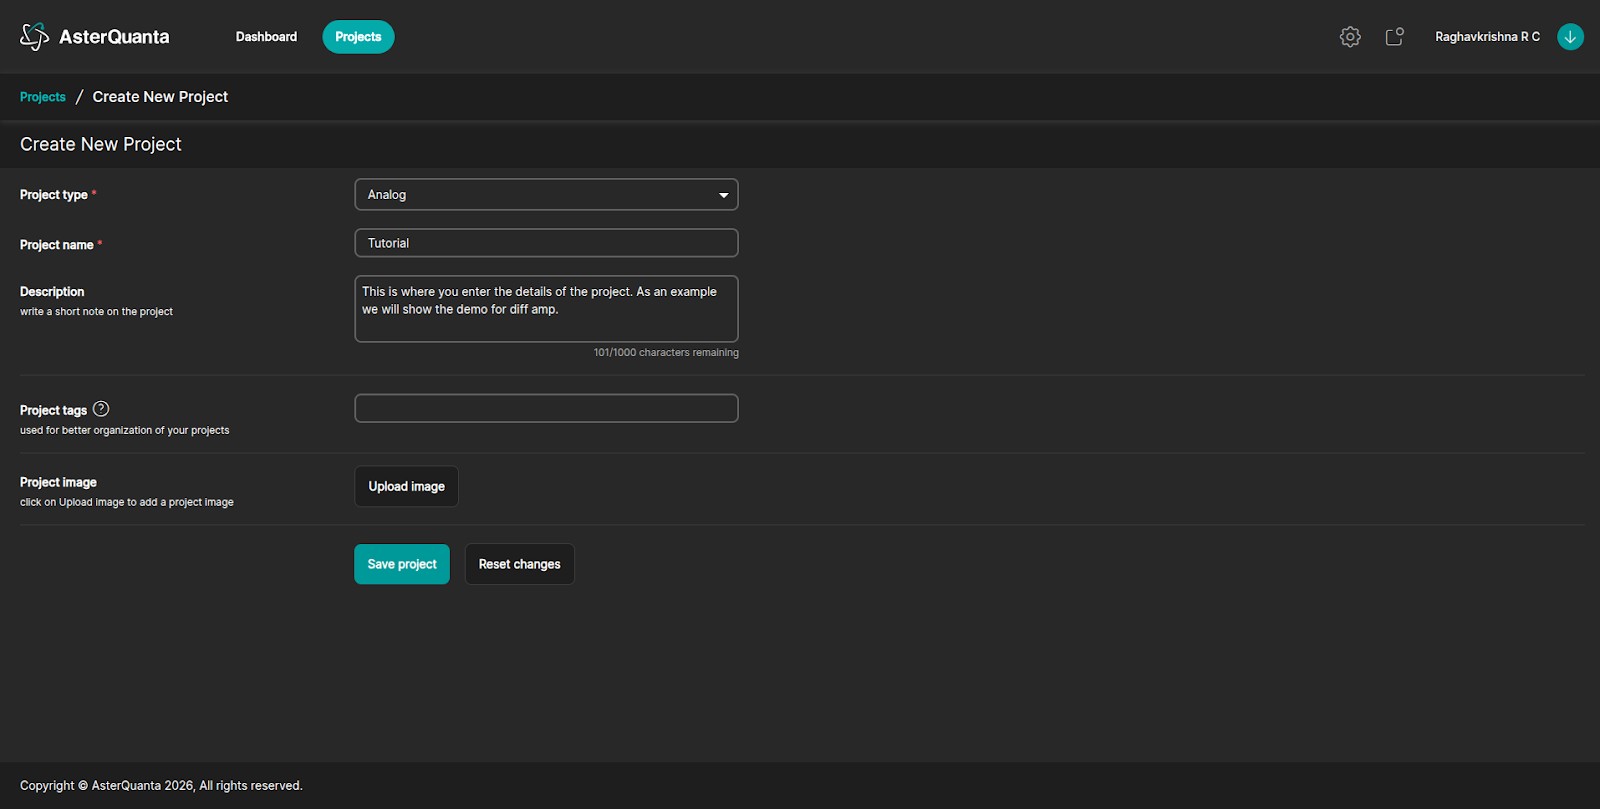
Task: Go back via Projects breadcrumb link
Action: [43, 97]
